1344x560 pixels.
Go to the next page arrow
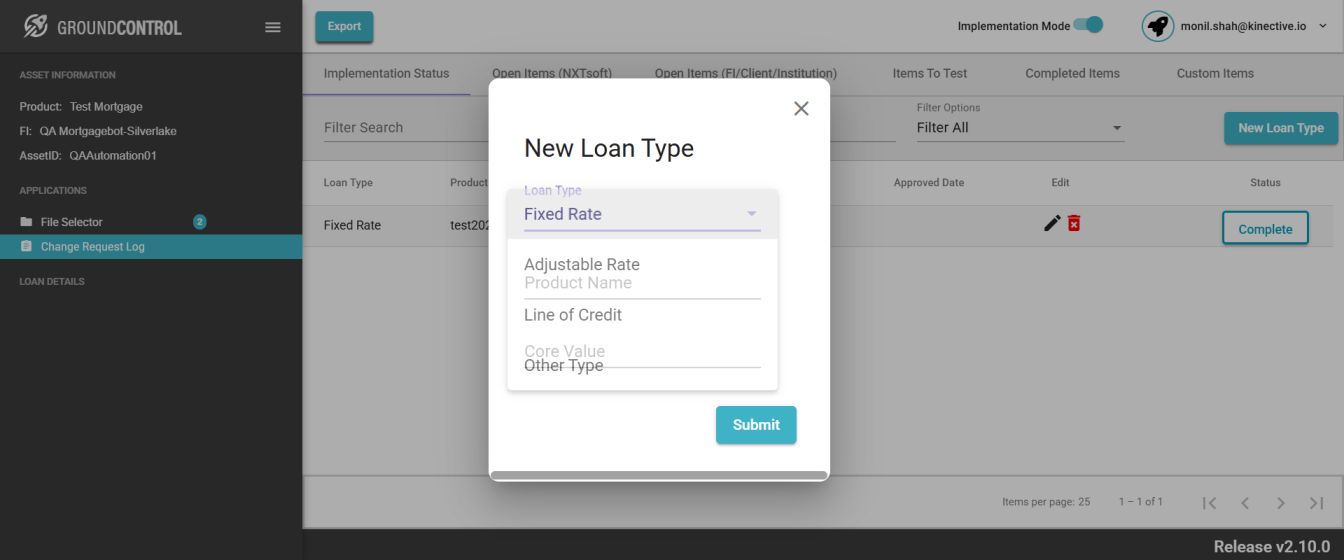tap(1280, 503)
